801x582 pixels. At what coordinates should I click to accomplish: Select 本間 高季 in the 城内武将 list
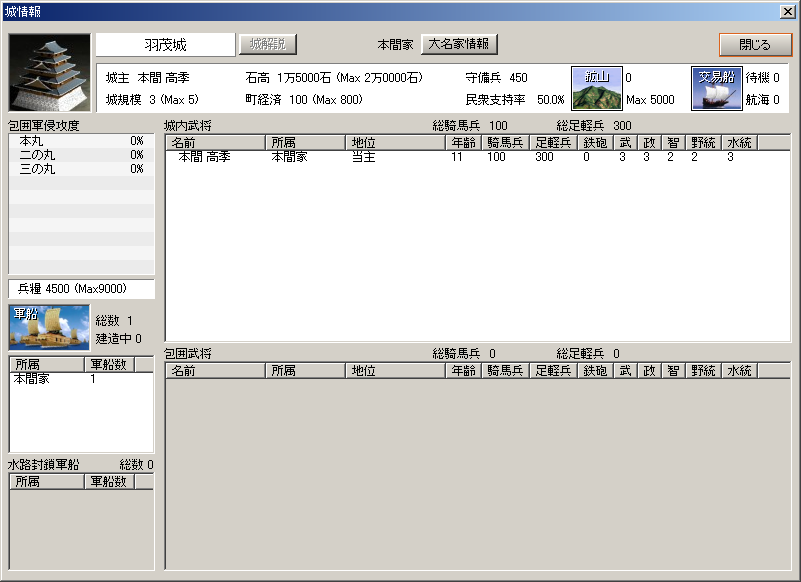tap(204, 157)
